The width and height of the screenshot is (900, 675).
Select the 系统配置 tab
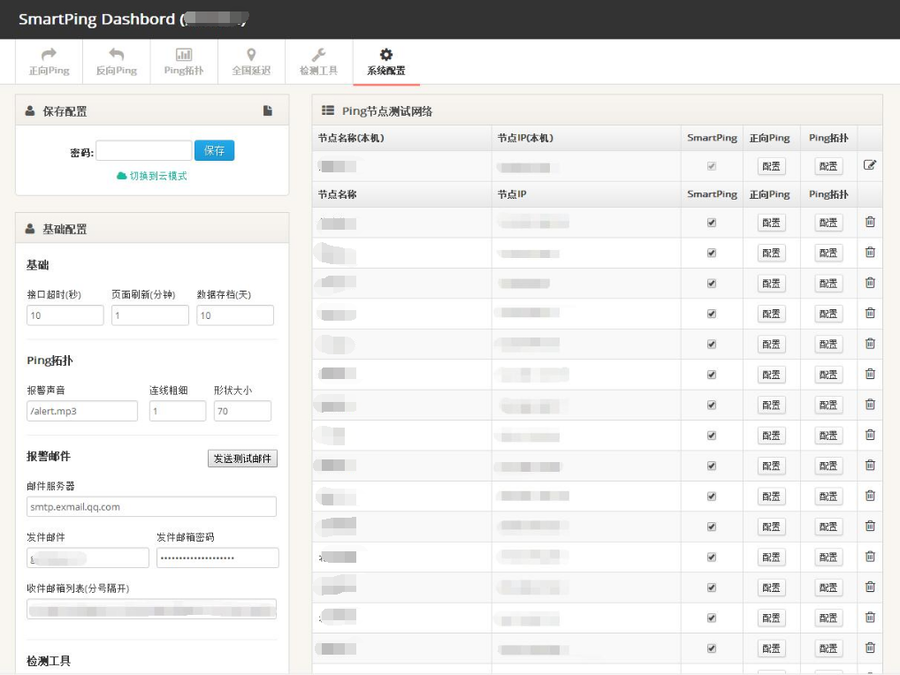click(x=386, y=62)
